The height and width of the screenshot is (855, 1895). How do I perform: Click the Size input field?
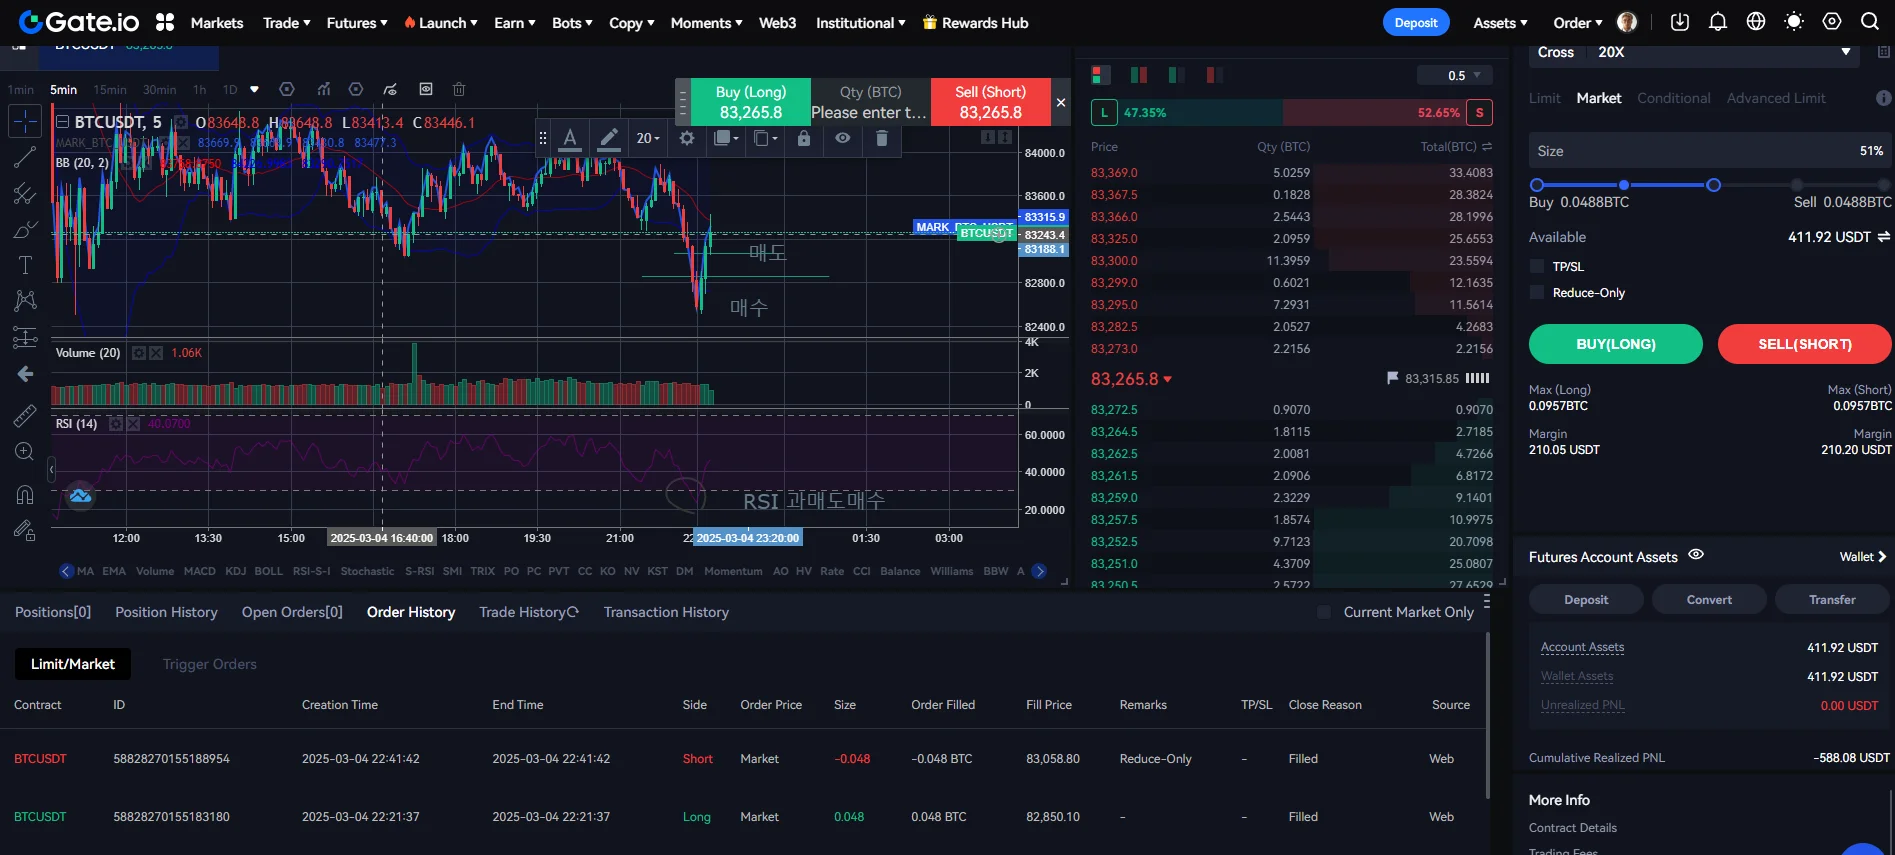[1710, 151]
